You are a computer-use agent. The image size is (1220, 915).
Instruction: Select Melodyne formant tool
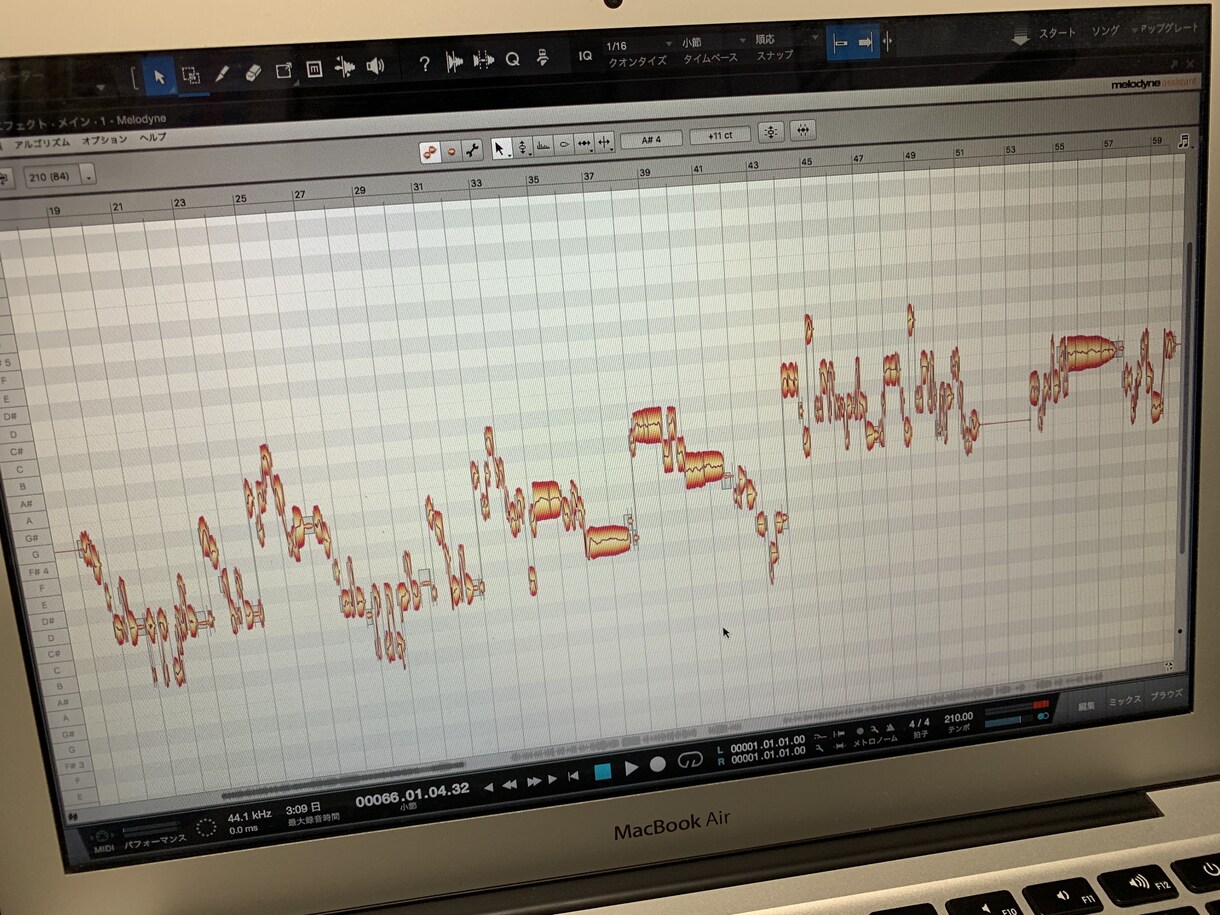point(544,146)
